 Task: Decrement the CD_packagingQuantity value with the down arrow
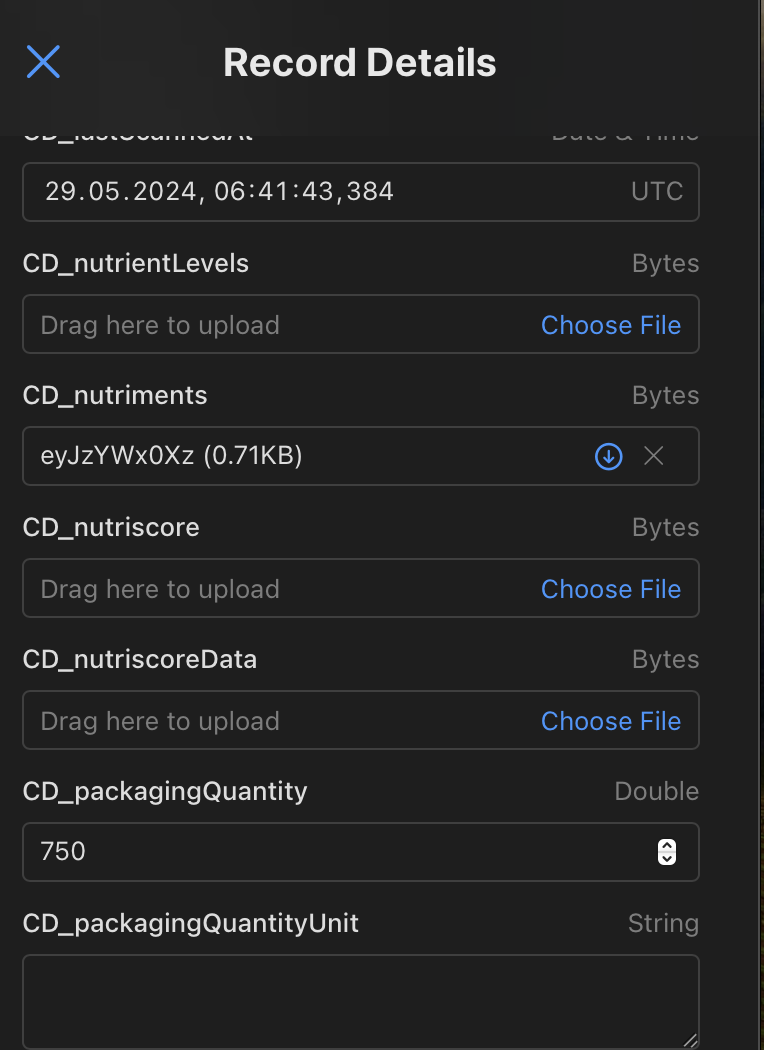click(x=667, y=858)
